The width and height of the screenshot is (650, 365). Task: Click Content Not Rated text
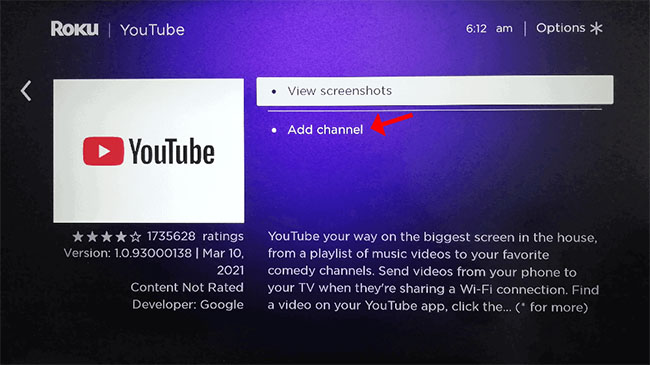click(187, 287)
